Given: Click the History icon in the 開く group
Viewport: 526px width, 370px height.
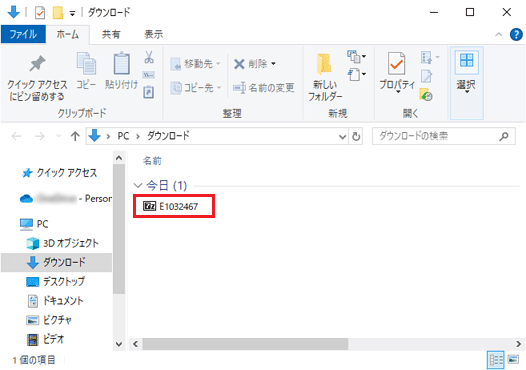Looking at the screenshot, I should click(426, 95).
